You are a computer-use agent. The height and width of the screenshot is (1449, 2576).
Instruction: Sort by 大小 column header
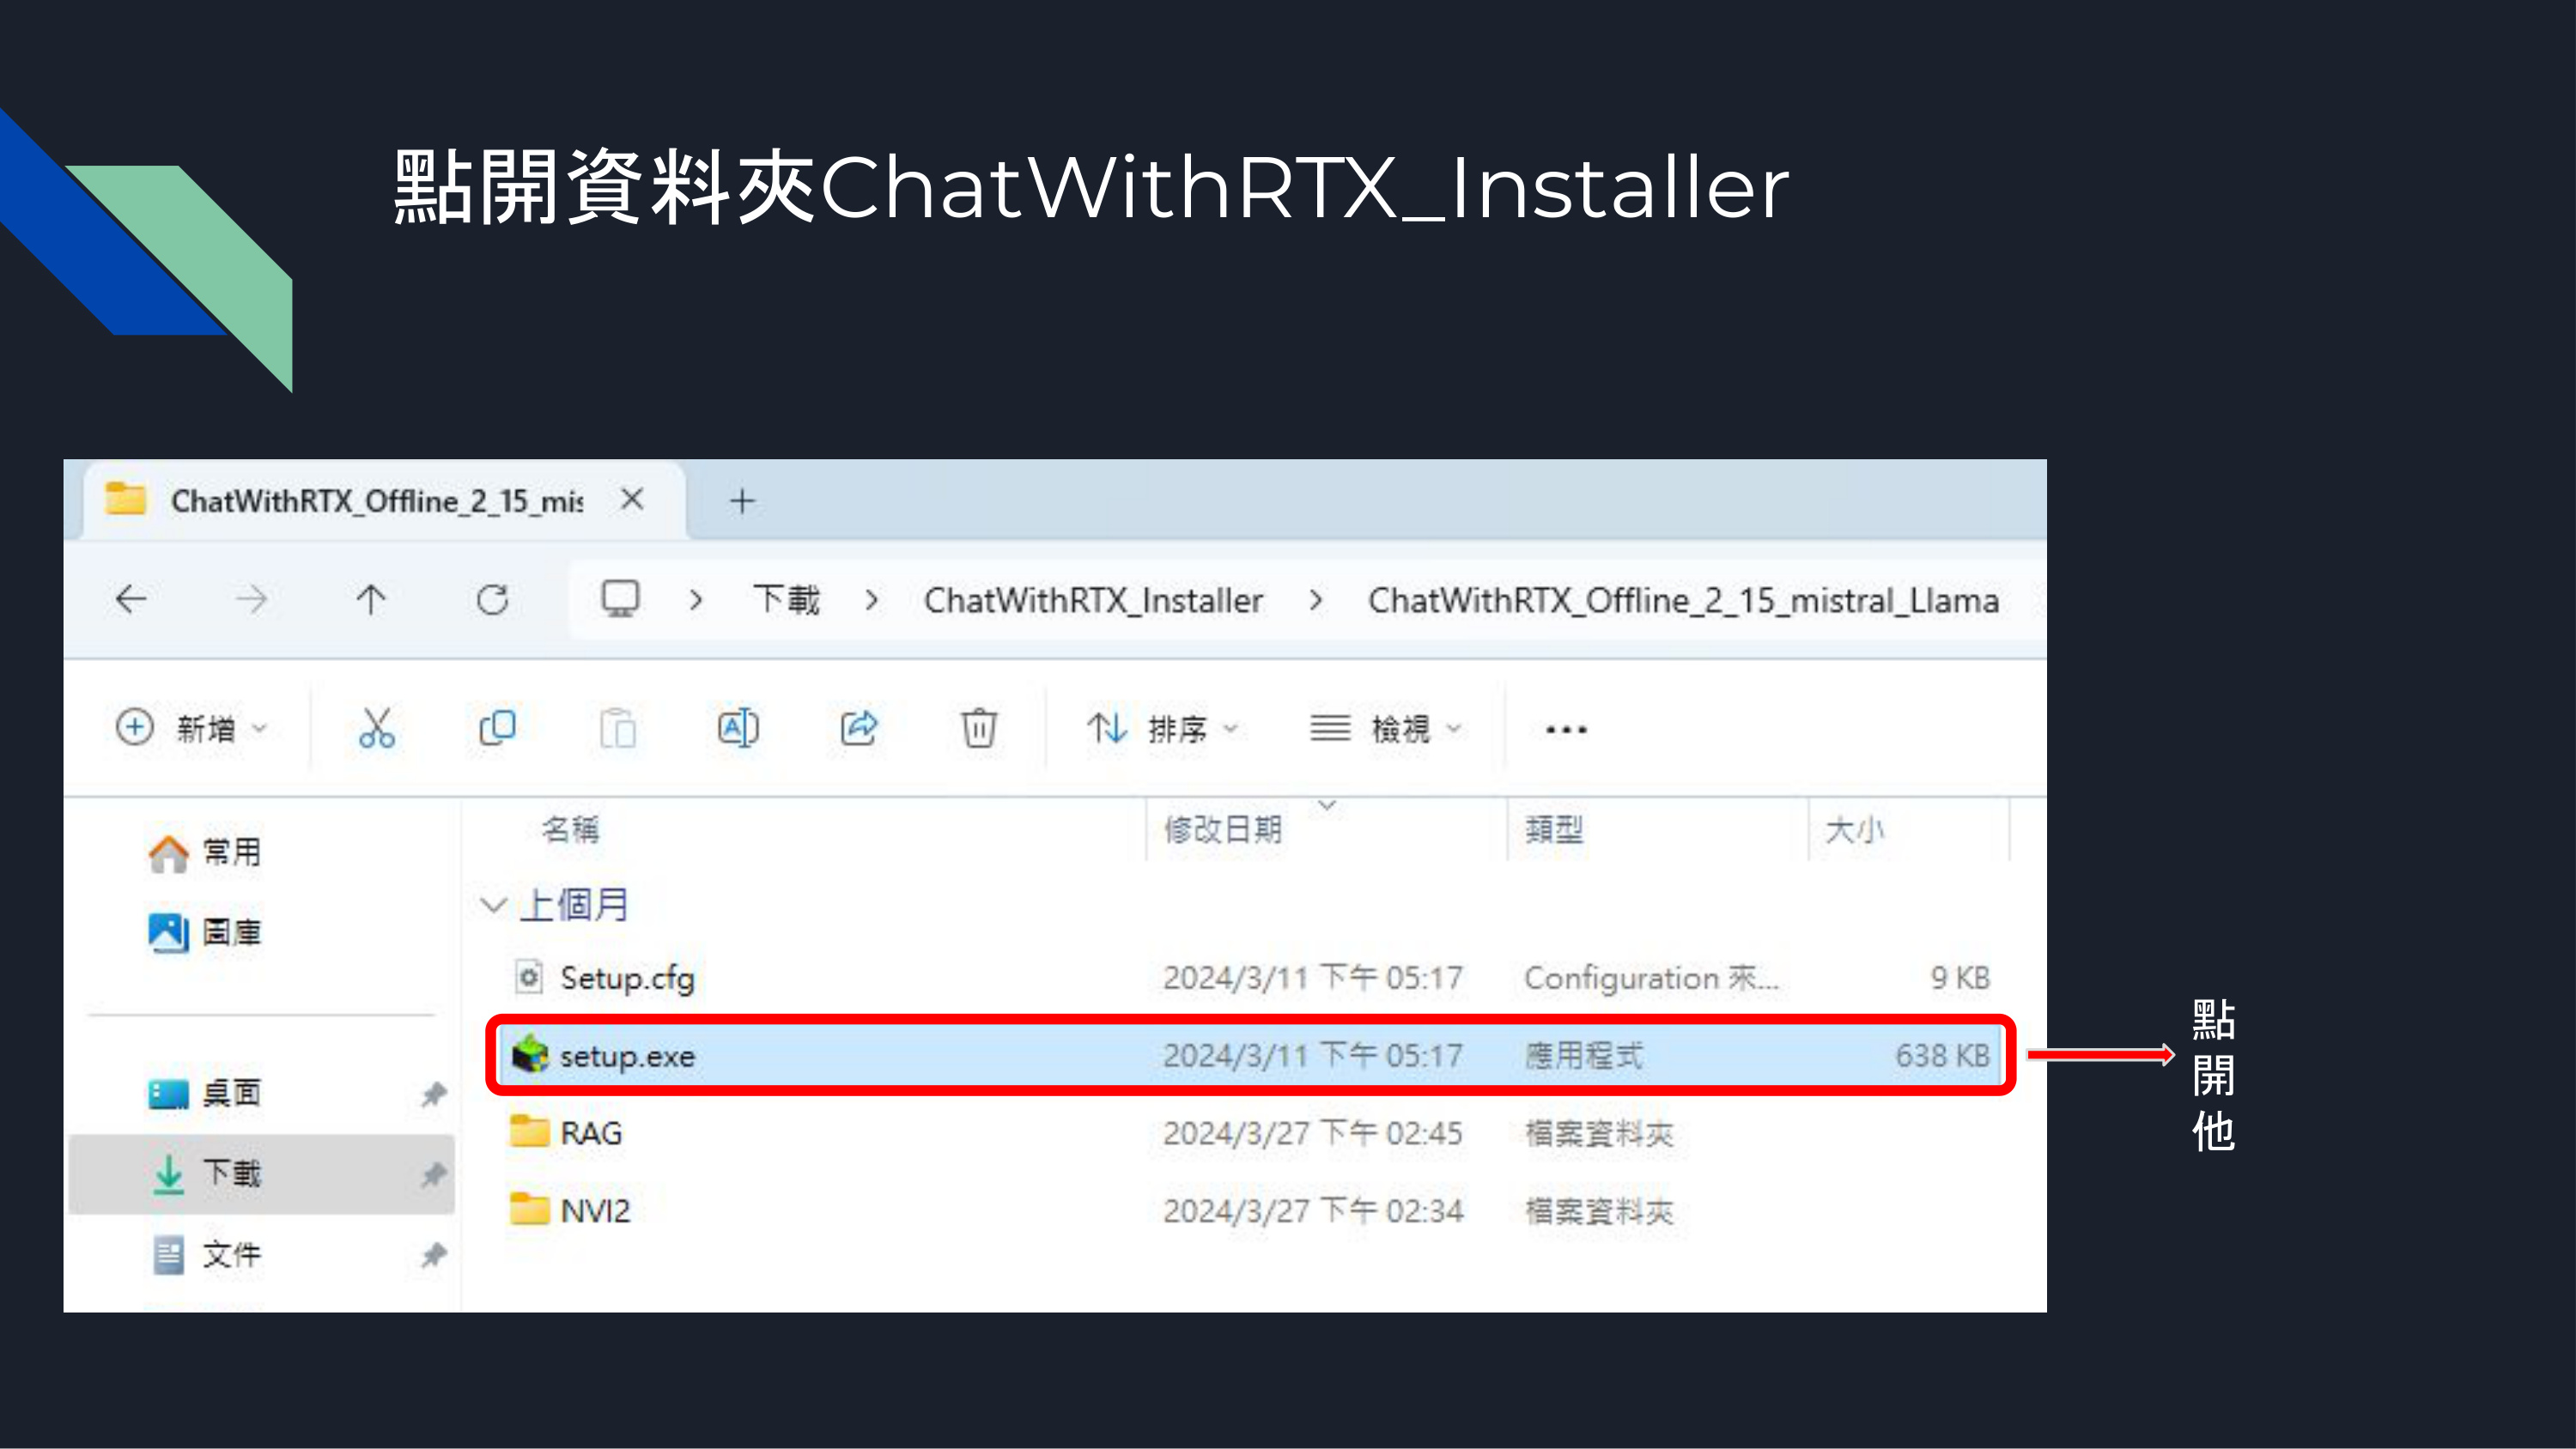click(x=1855, y=830)
